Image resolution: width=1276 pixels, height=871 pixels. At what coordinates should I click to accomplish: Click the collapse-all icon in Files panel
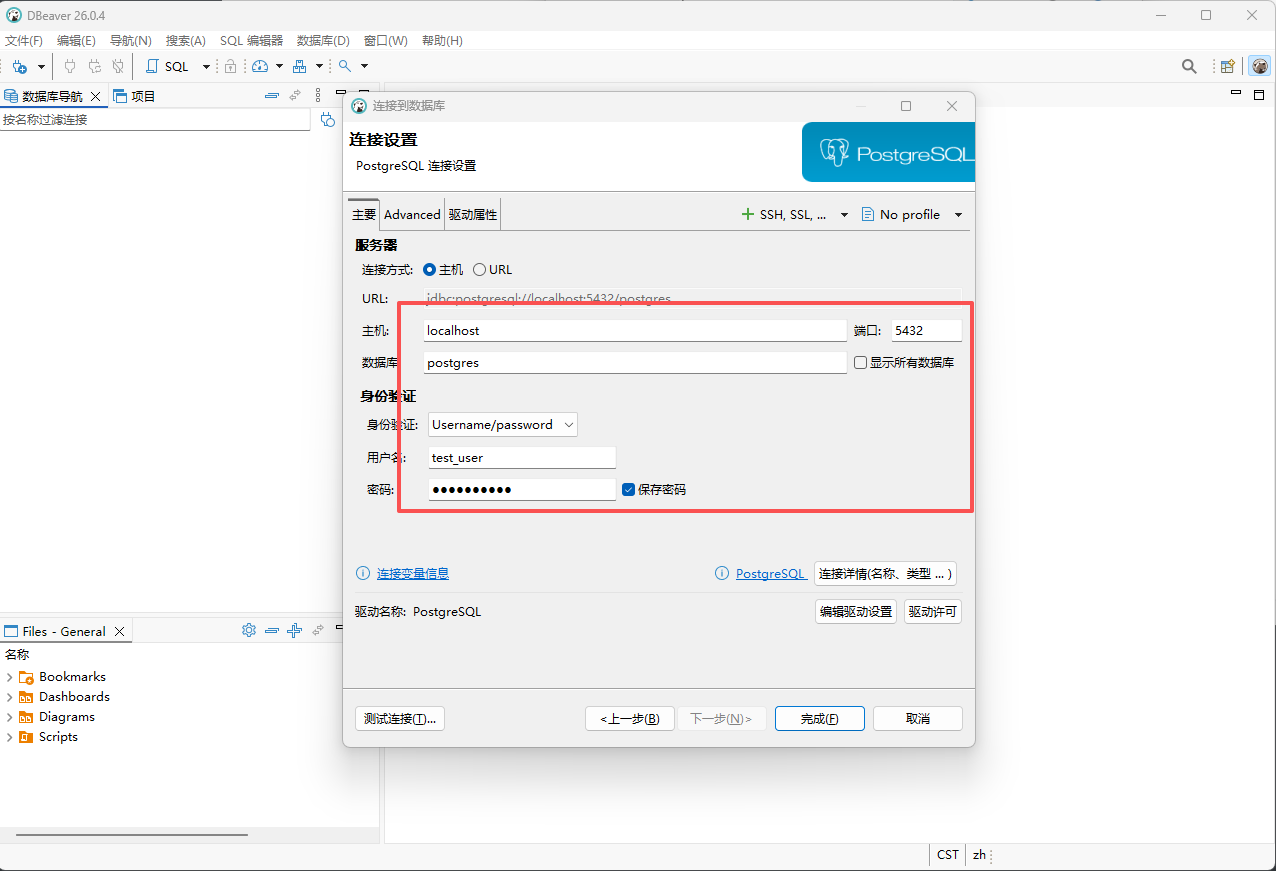pos(272,630)
